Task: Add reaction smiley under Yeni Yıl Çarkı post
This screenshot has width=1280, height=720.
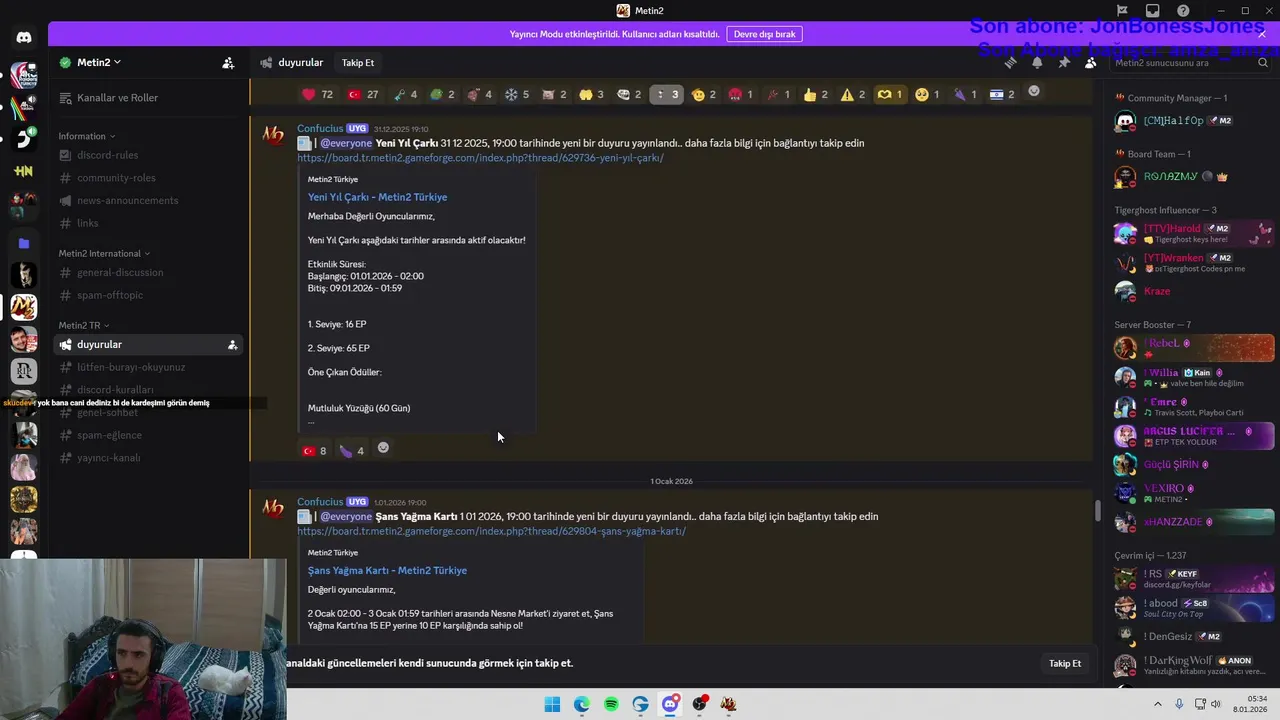Action: click(x=383, y=448)
